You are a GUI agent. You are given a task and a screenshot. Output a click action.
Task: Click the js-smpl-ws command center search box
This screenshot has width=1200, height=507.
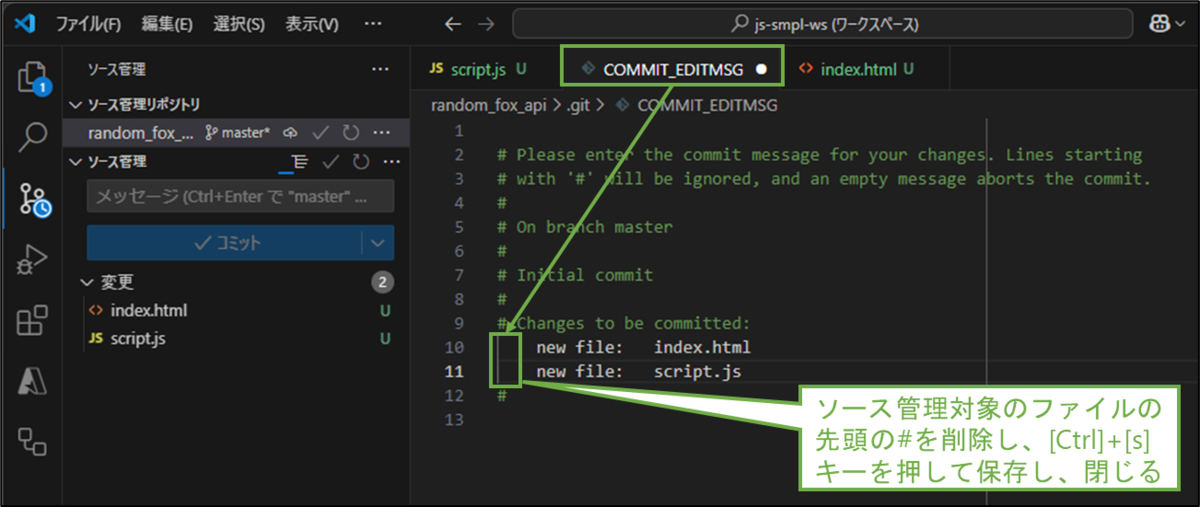[x=824, y=24]
